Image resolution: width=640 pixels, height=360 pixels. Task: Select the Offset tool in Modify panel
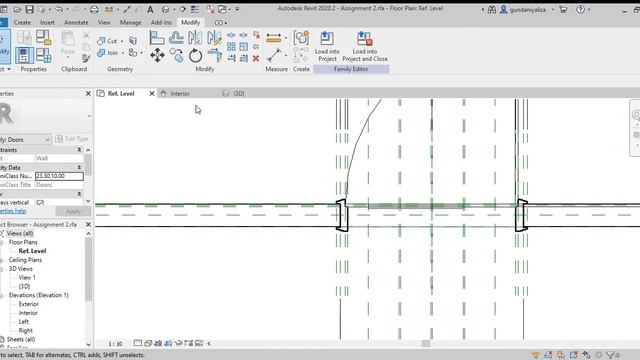(176, 38)
